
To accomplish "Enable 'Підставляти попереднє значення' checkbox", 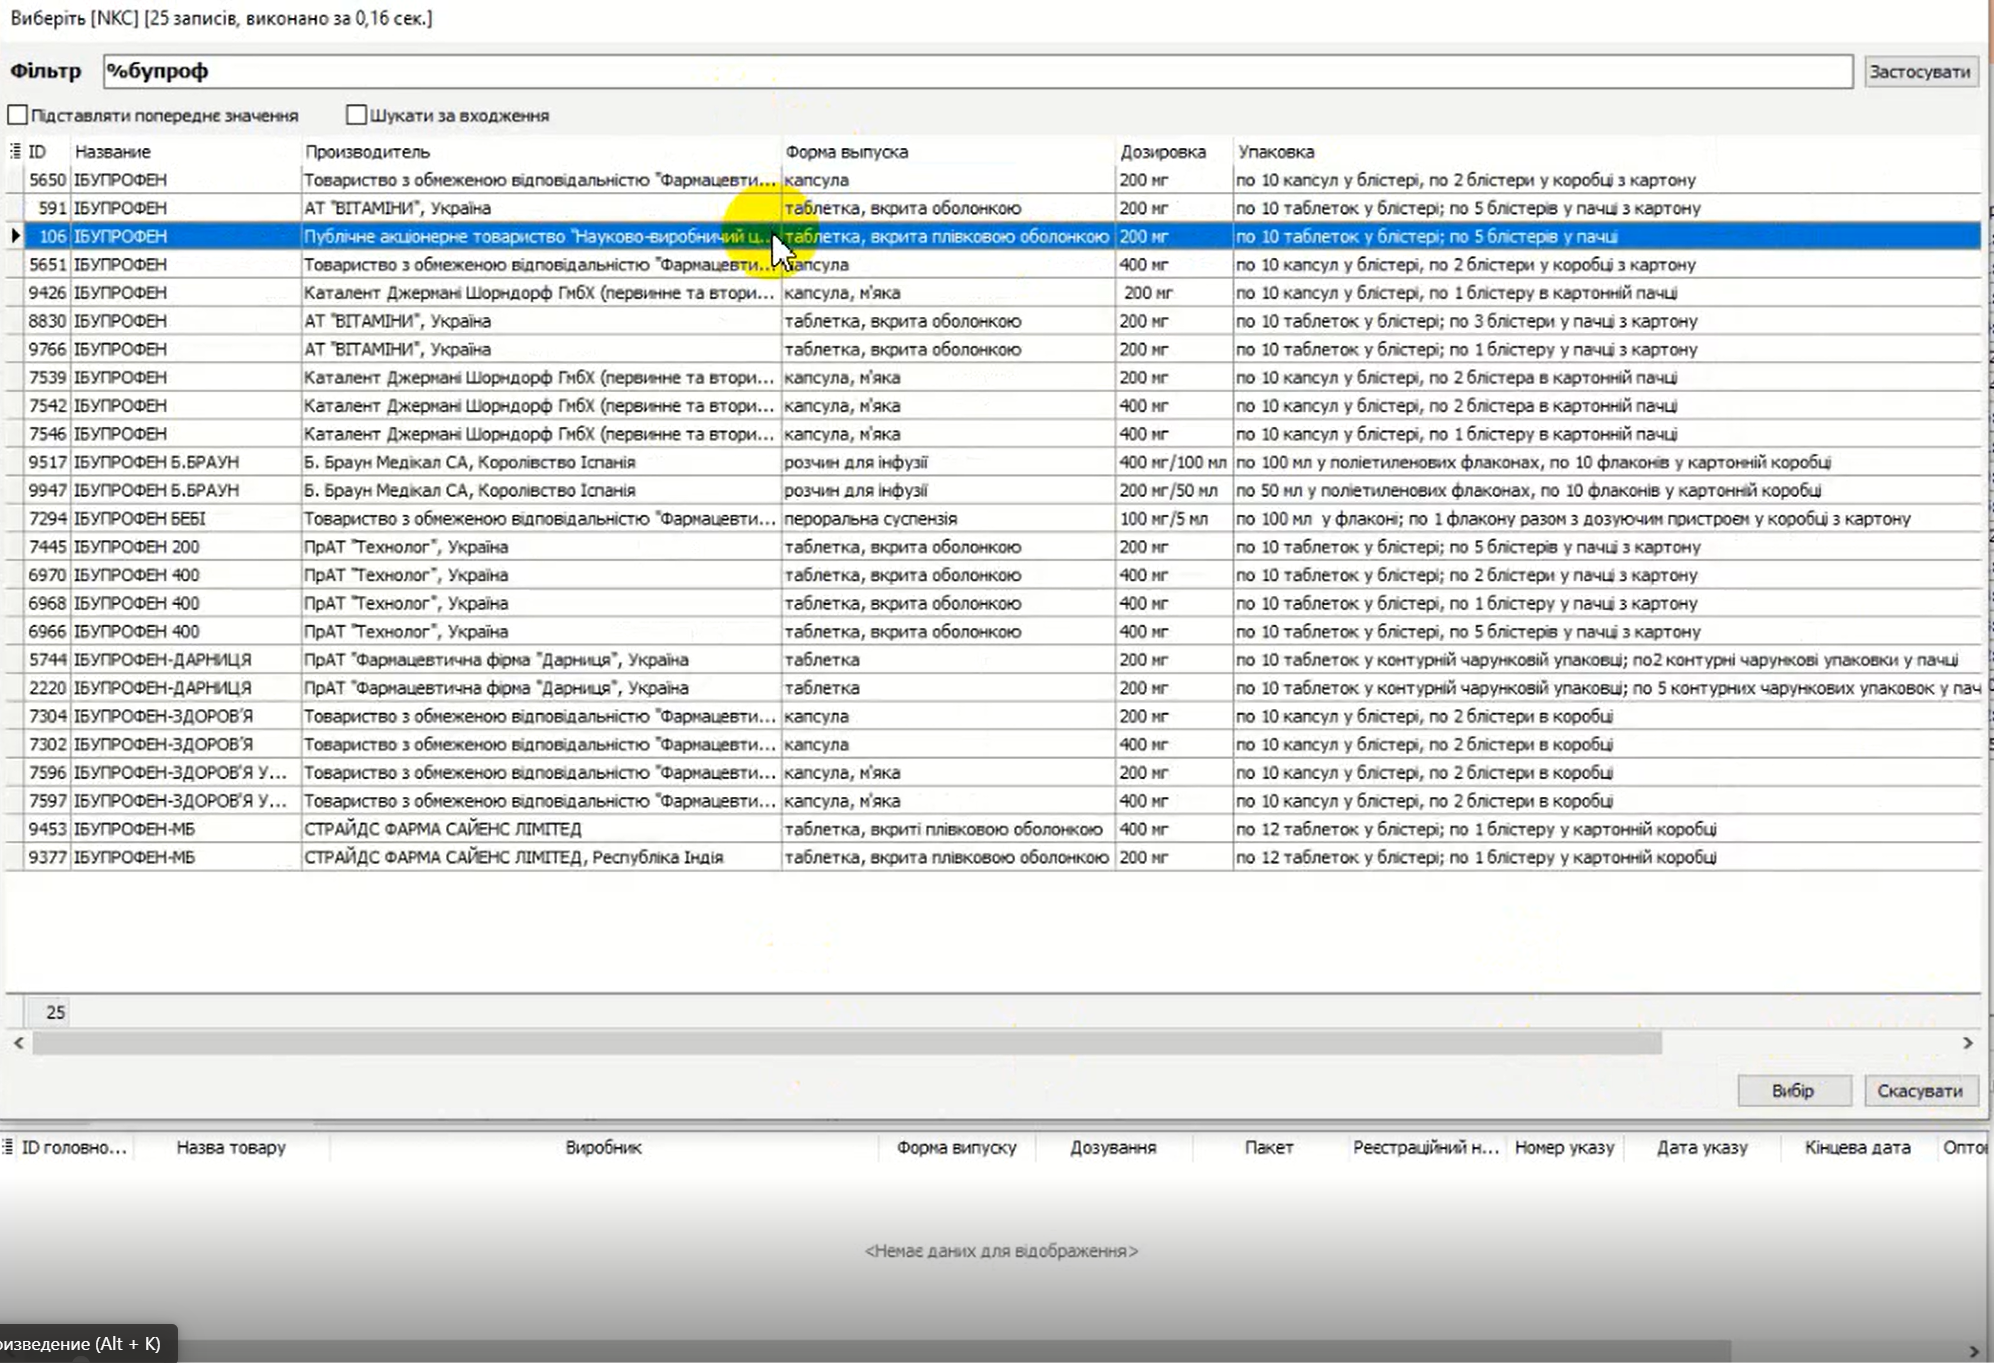I will (x=18, y=115).
